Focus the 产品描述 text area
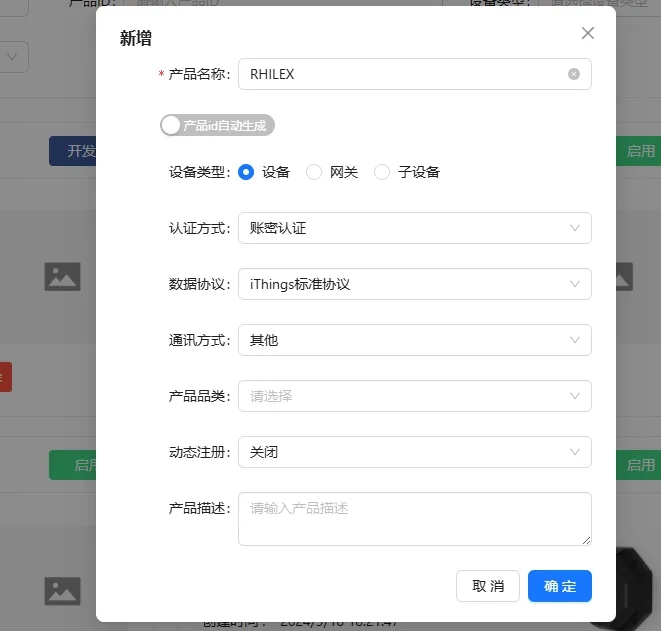 (412, 518)
